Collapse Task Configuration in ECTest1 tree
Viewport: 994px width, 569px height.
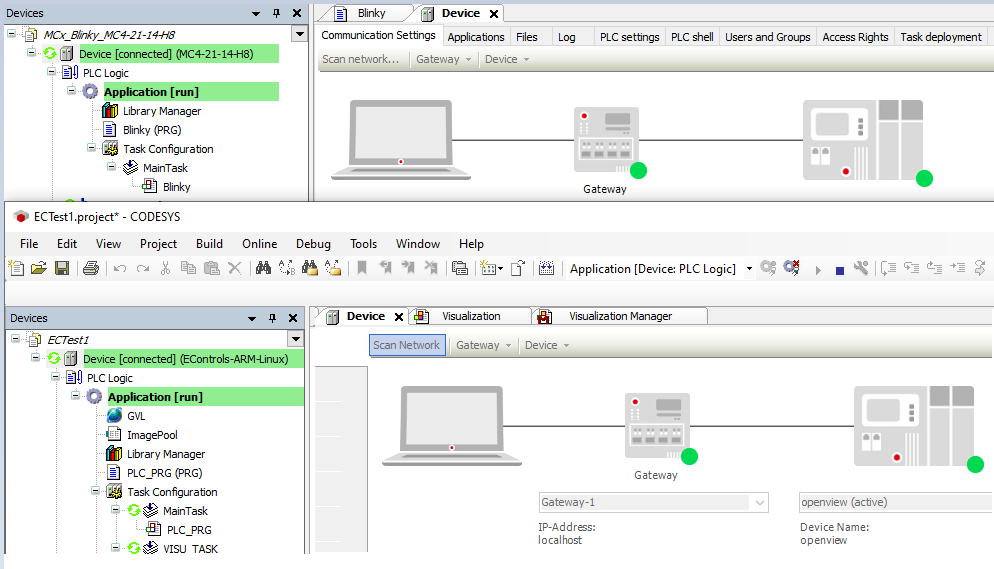[95, 490]
